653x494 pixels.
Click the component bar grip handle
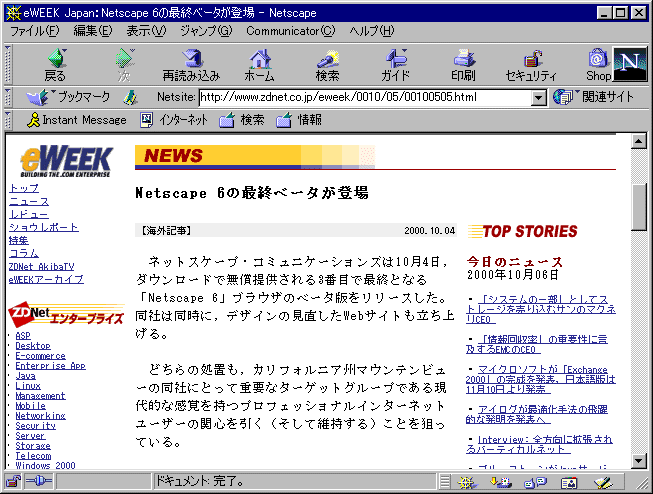click(x=445, y=482)
